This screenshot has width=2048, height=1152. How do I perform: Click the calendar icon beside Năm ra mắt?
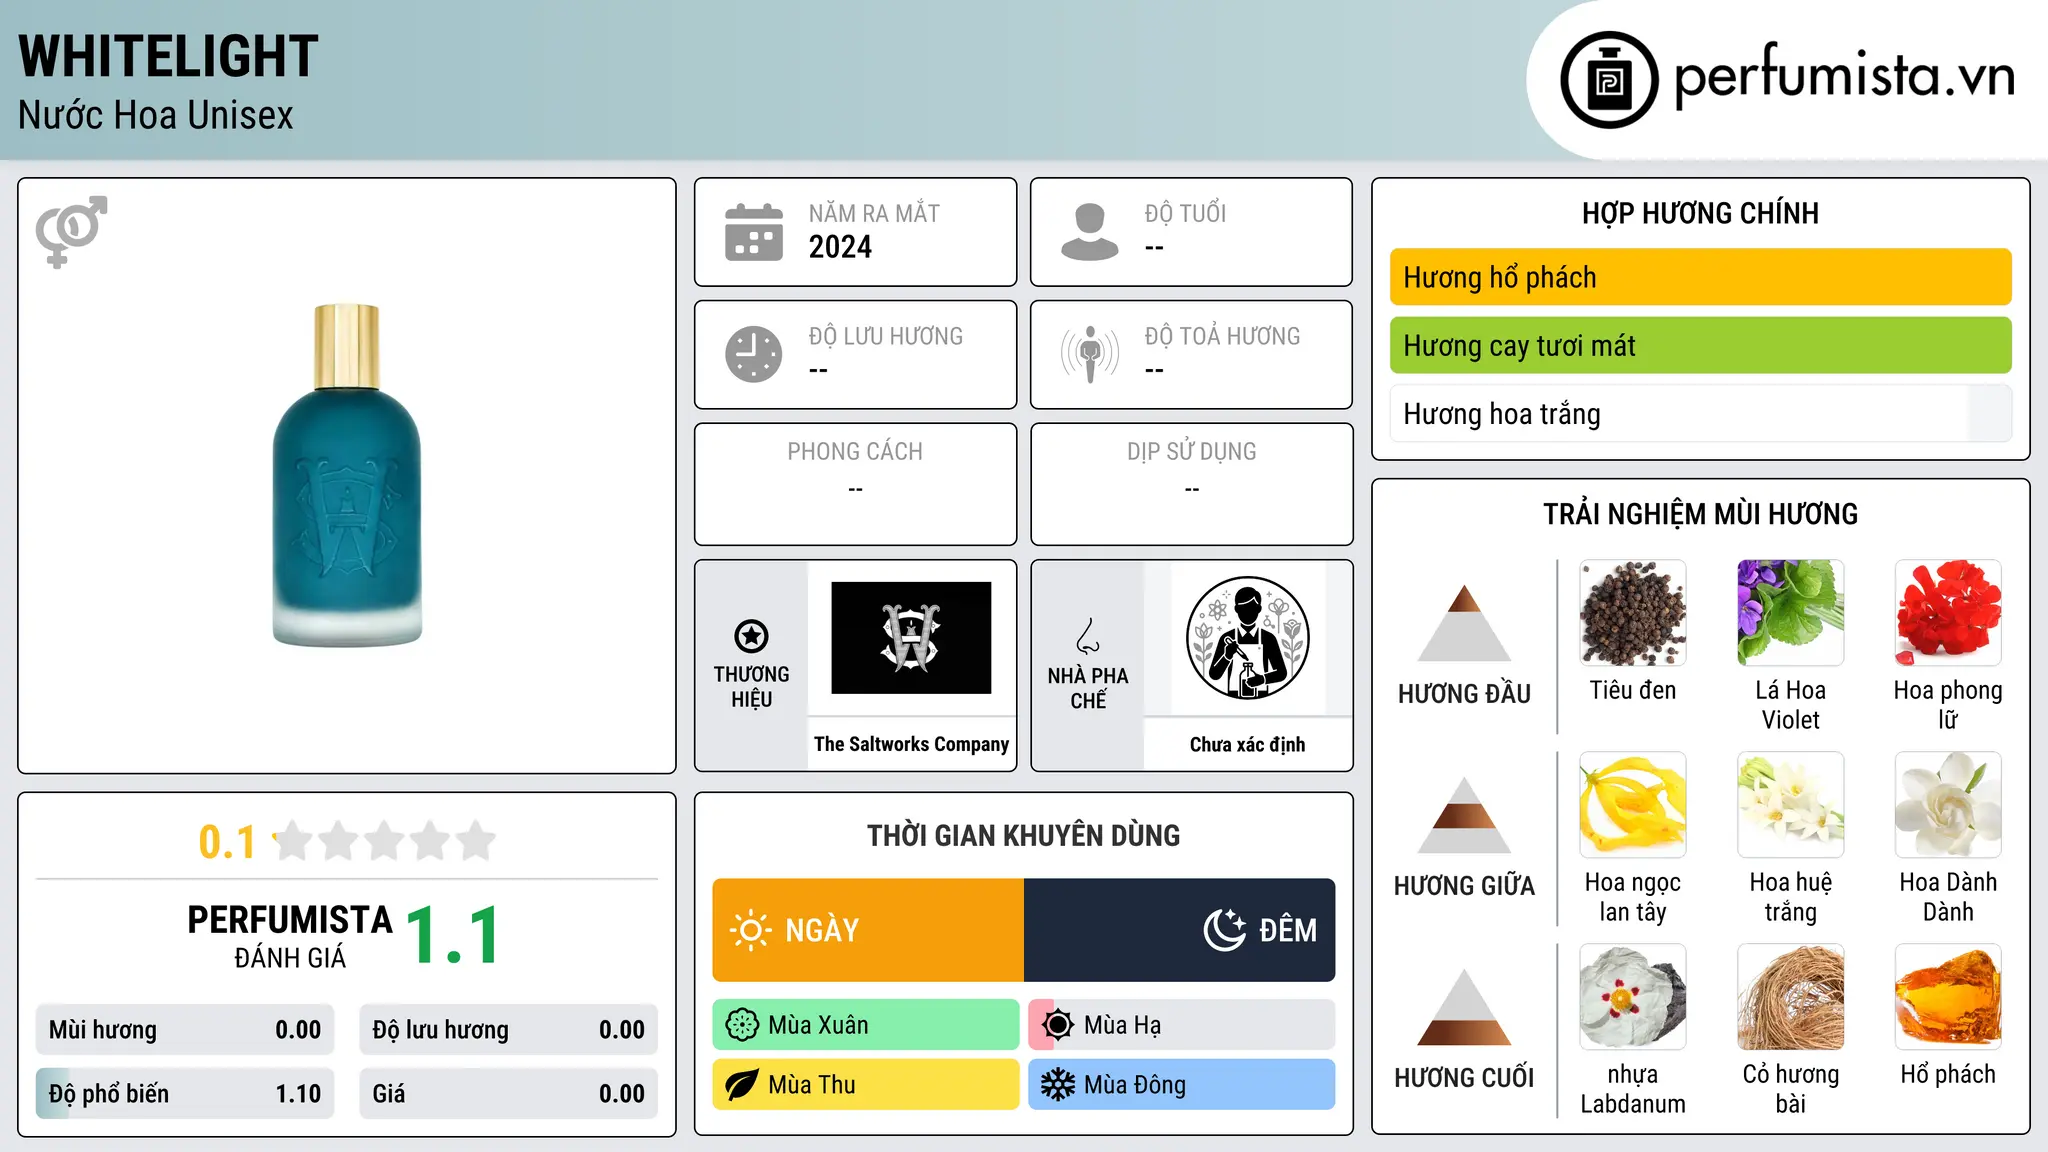pyautogui.click(x=754, y=232)
